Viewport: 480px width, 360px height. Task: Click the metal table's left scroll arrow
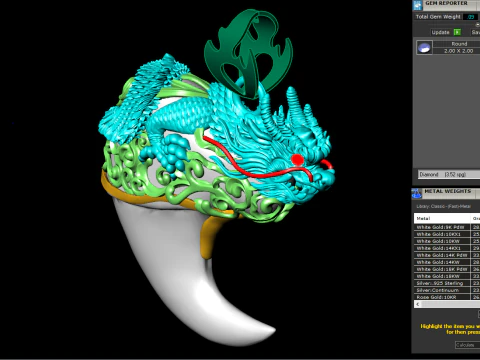tap(418, 304)
